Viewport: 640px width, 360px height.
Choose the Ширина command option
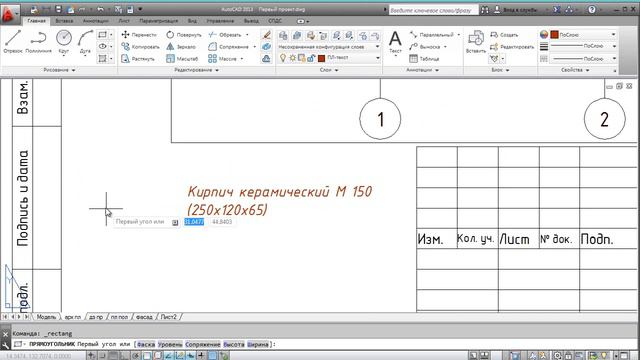coord(258,344)
